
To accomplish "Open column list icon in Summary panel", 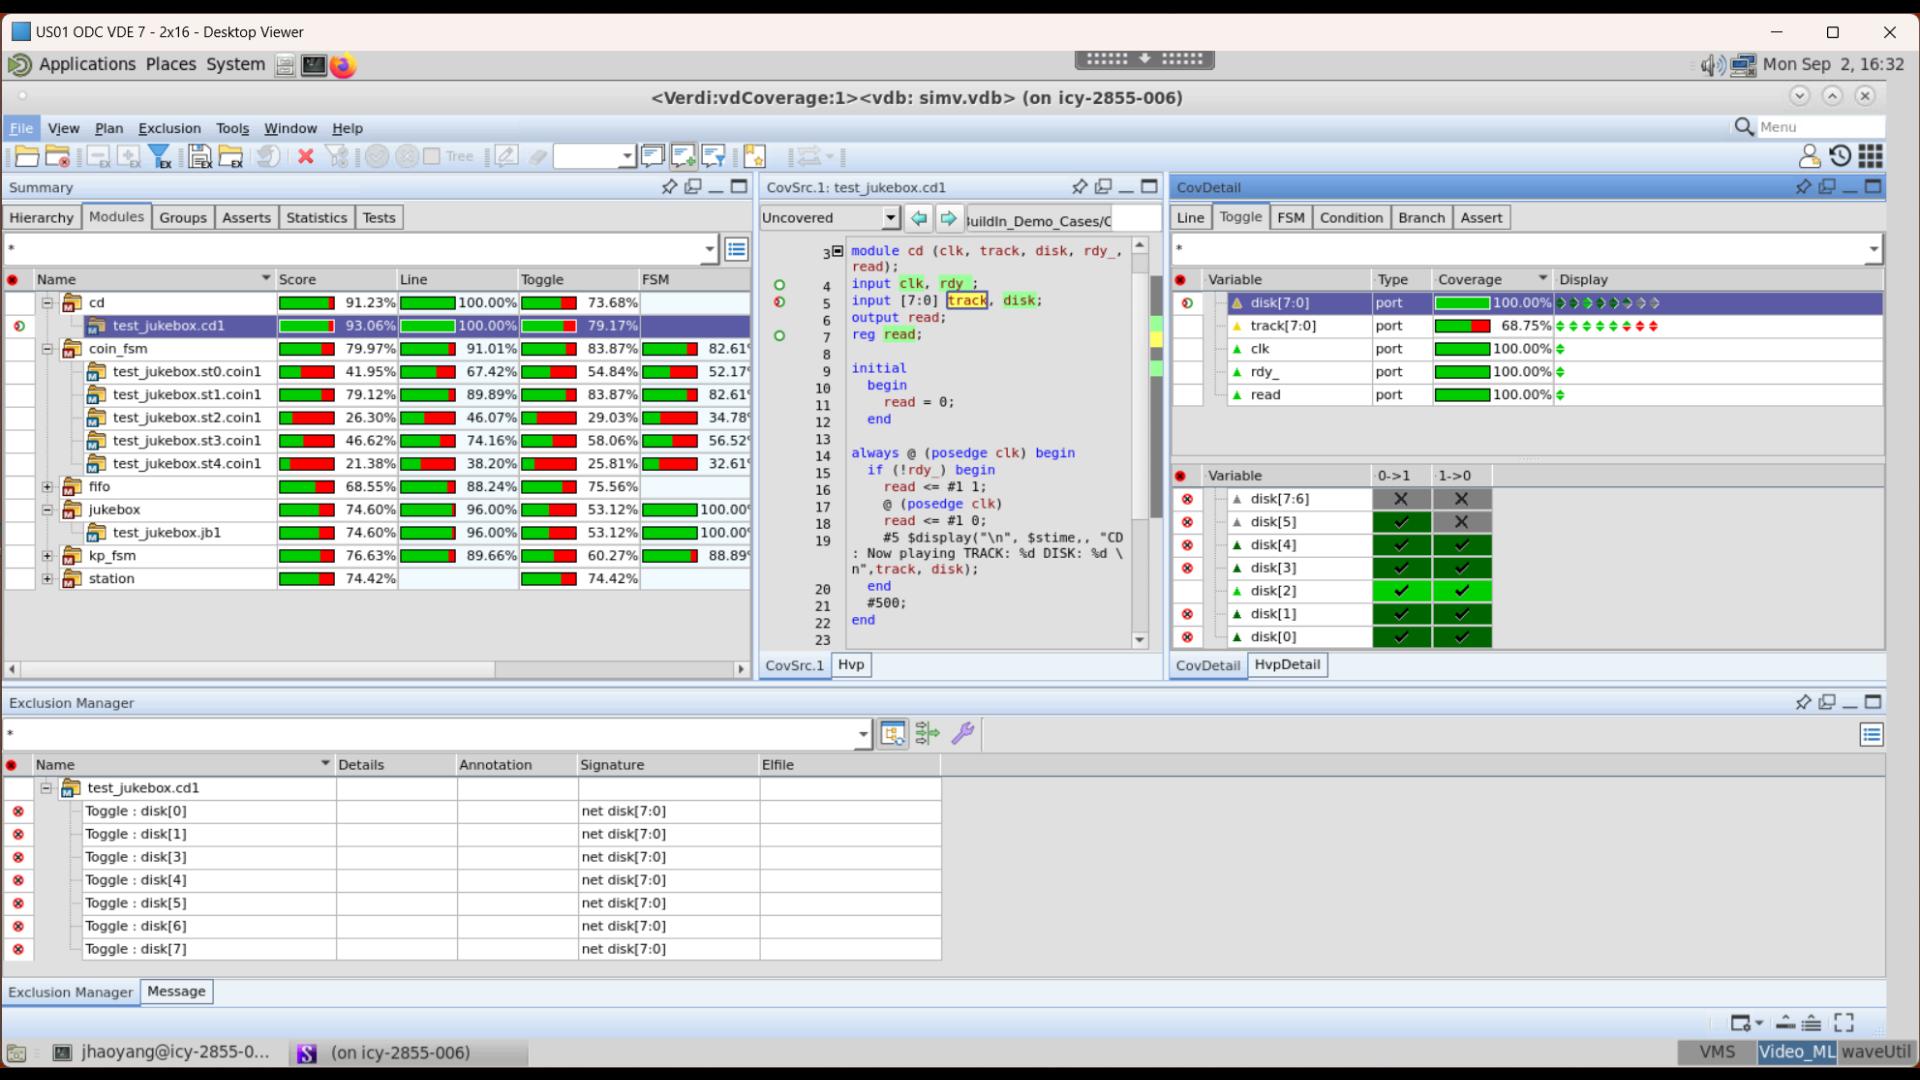I will tap(737, 249).
